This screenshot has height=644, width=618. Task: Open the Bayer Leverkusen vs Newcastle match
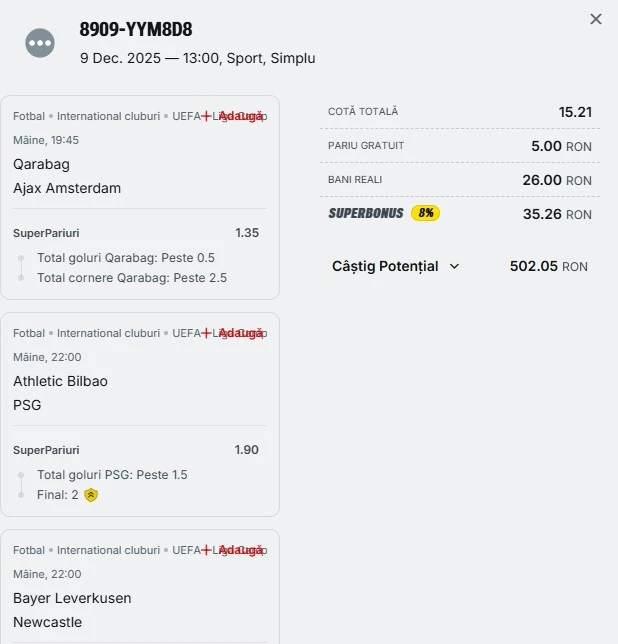point(72,610)
